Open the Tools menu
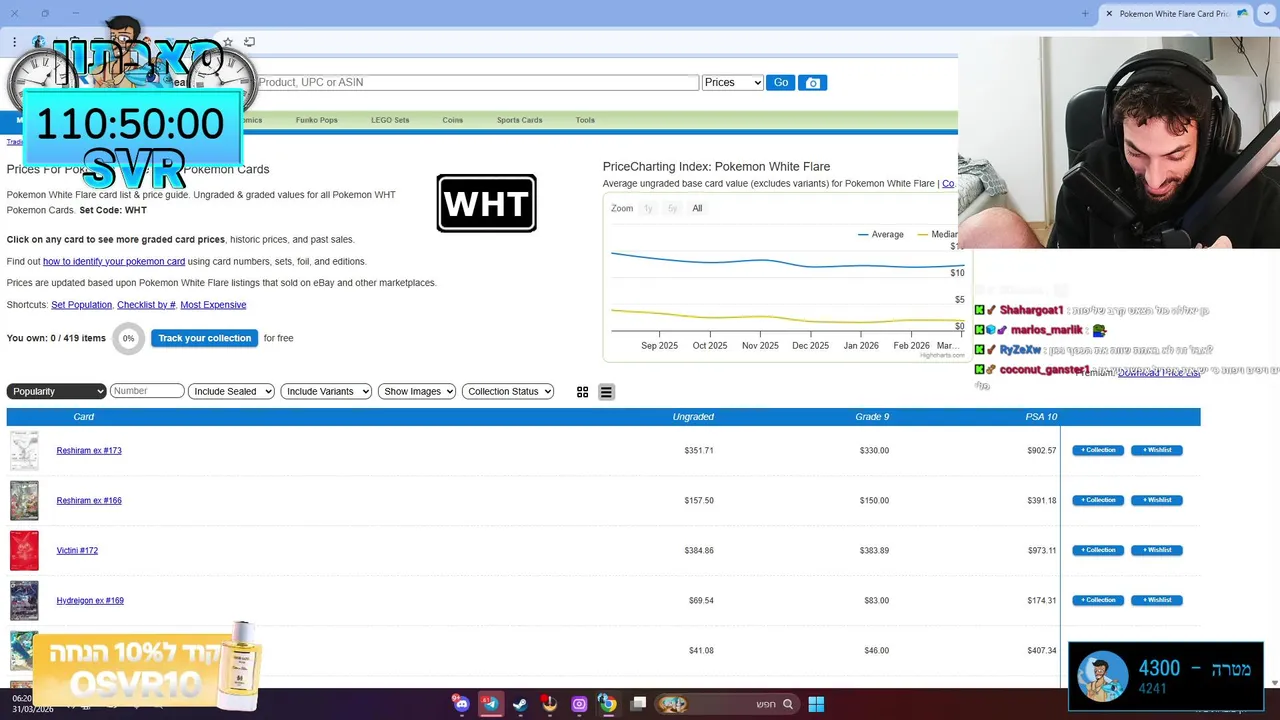 point(585,120)
